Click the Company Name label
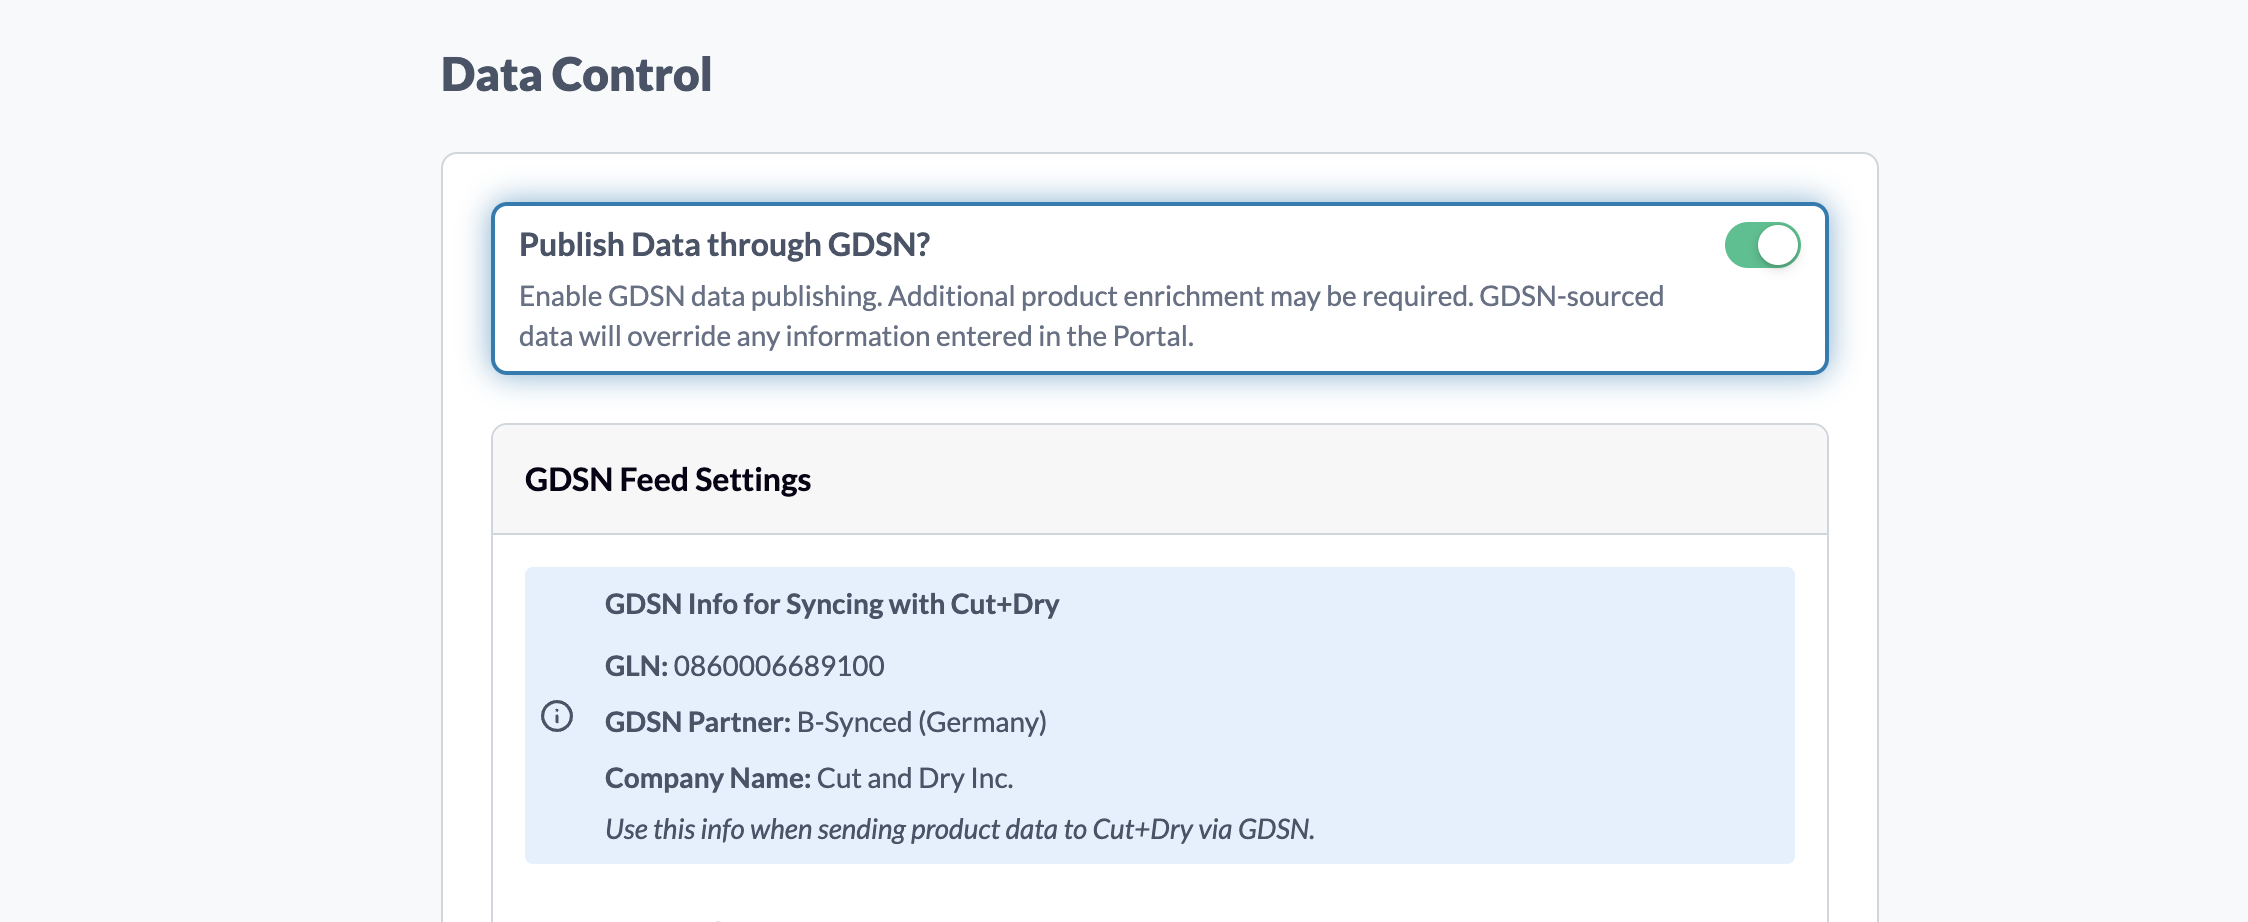Image resolution: width=2248 pixels, height=922 pixels. pyautogui.click(x=708, y=778)
